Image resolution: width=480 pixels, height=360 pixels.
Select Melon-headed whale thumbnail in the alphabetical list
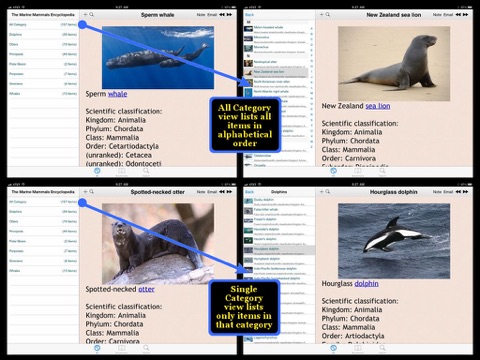pos(248,29)
